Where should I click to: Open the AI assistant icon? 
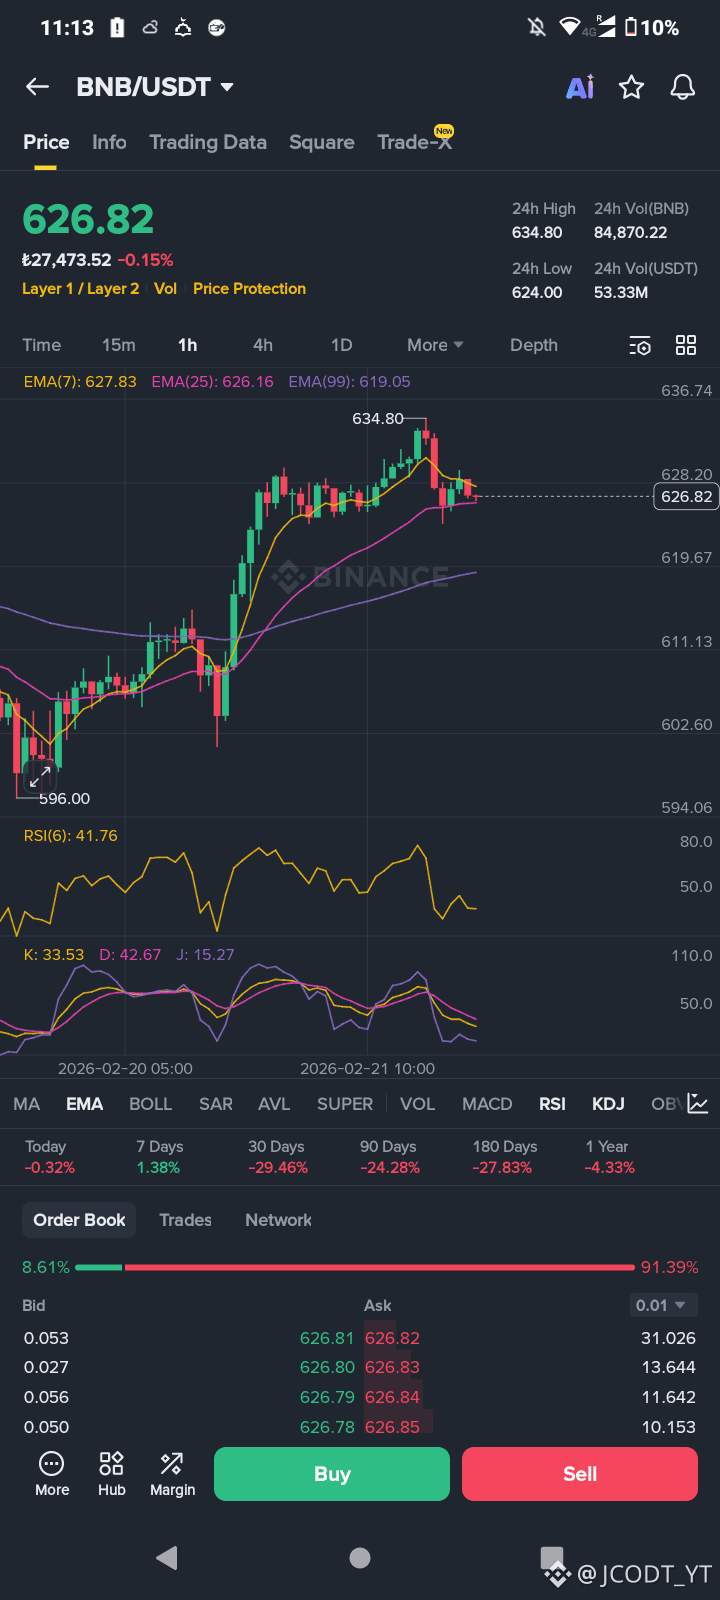[x=580, y=87]
